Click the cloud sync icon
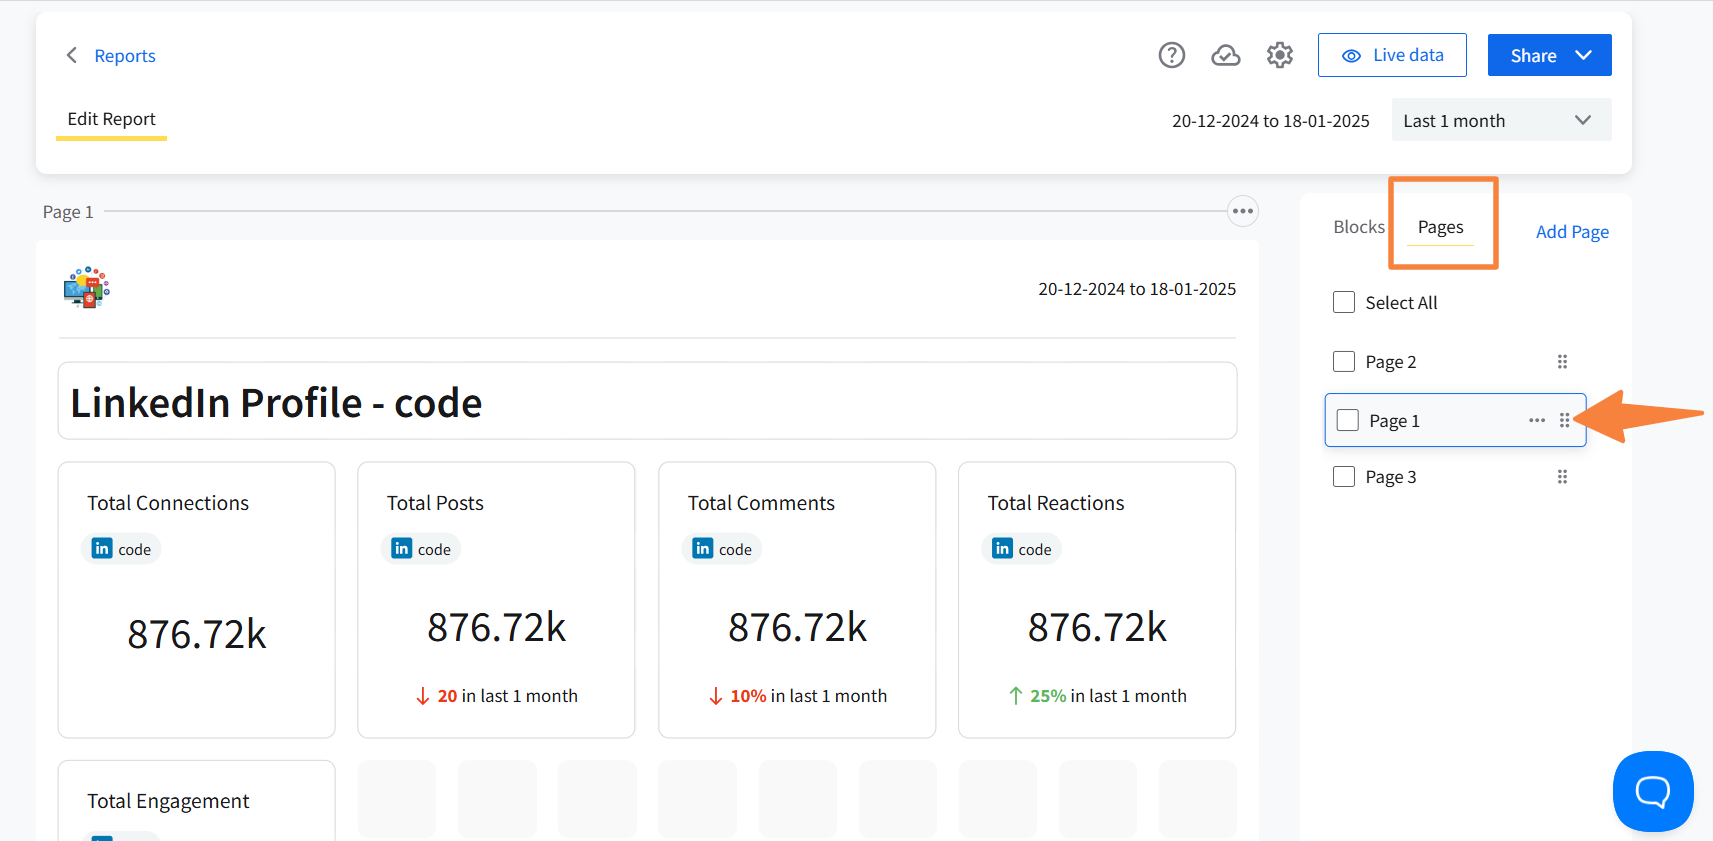Viewport: 1713px width, 841px height. coord(1225,55)
